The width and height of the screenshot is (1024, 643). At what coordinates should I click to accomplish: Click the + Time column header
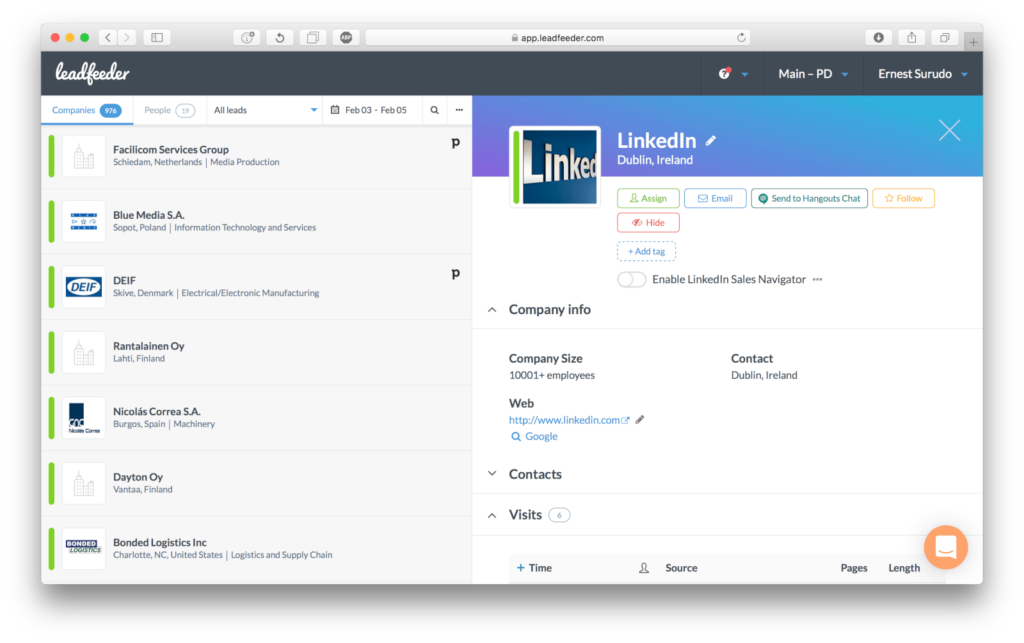coord(534,568)
